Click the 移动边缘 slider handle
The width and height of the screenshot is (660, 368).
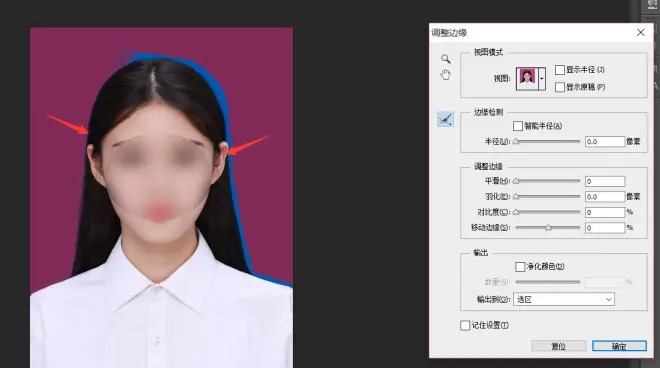point(548,228)
